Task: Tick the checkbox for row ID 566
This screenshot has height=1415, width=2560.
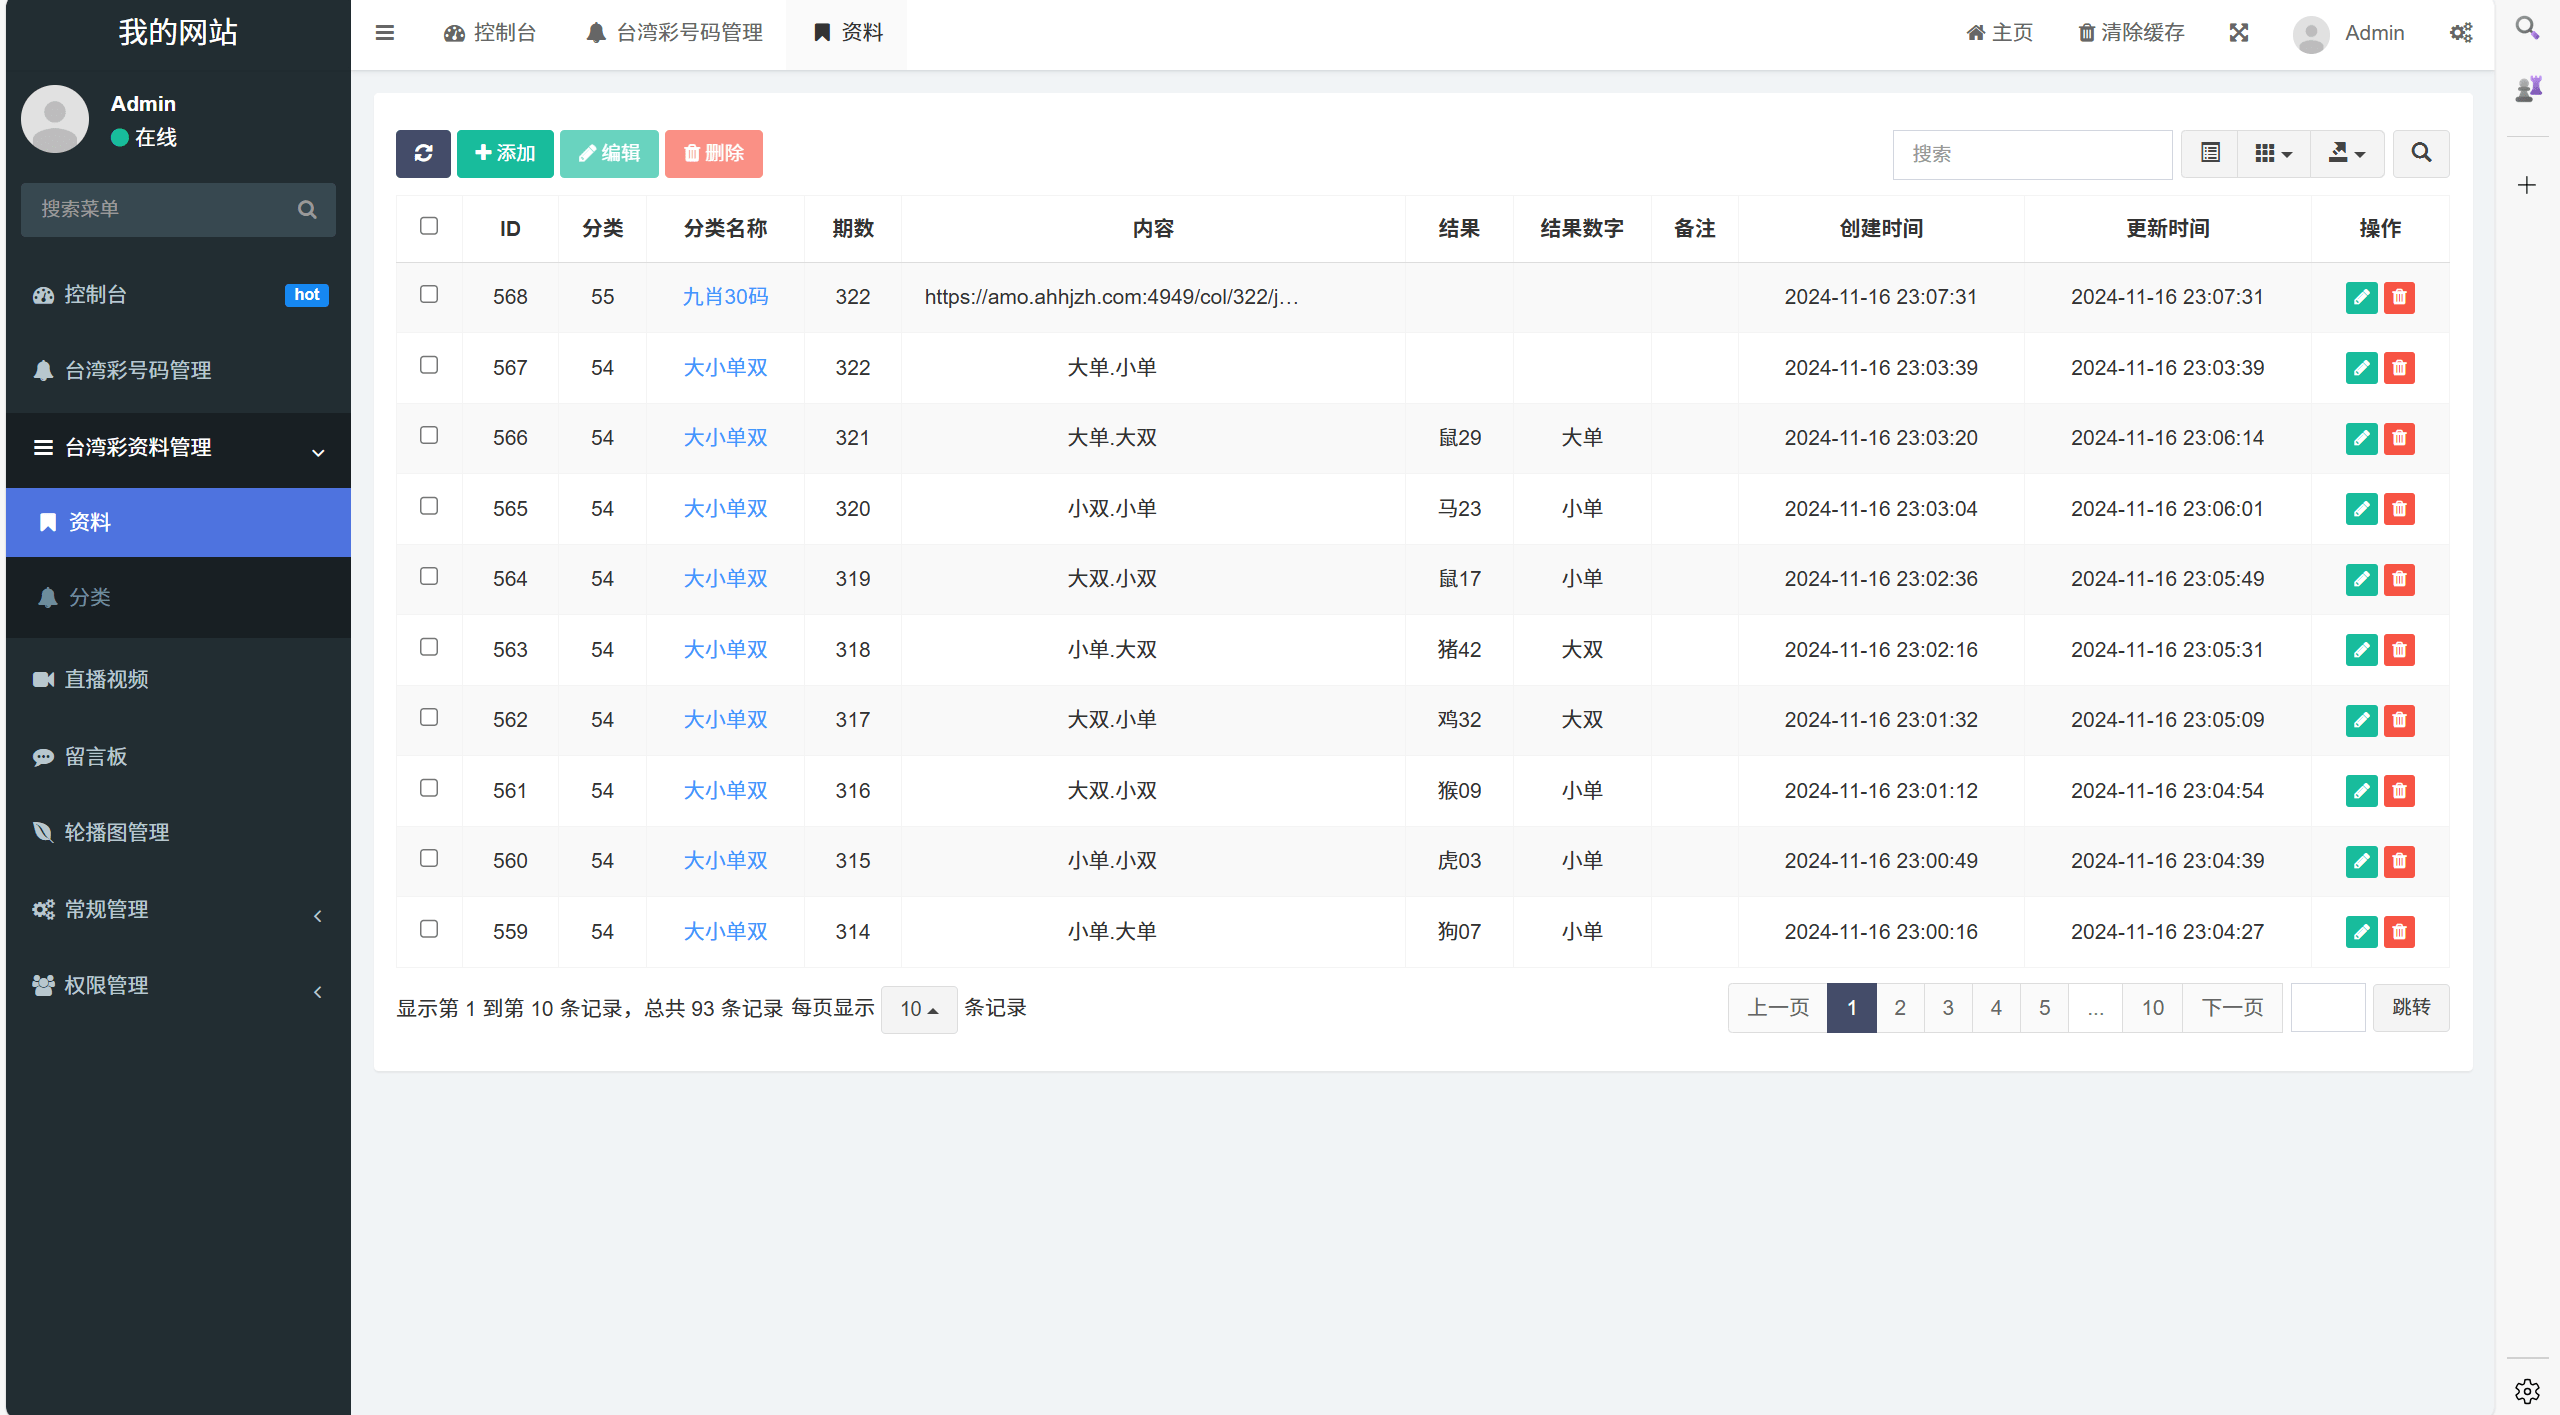Action: (429, 435)
